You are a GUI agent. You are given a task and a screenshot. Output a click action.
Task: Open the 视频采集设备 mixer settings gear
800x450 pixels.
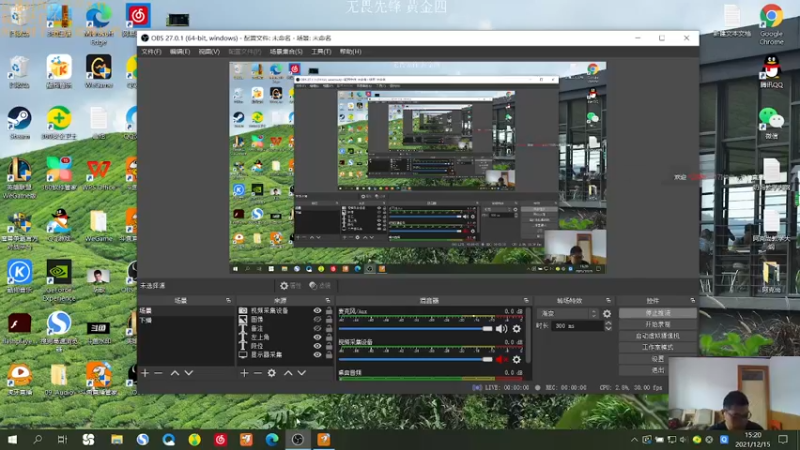coord(517,360)
